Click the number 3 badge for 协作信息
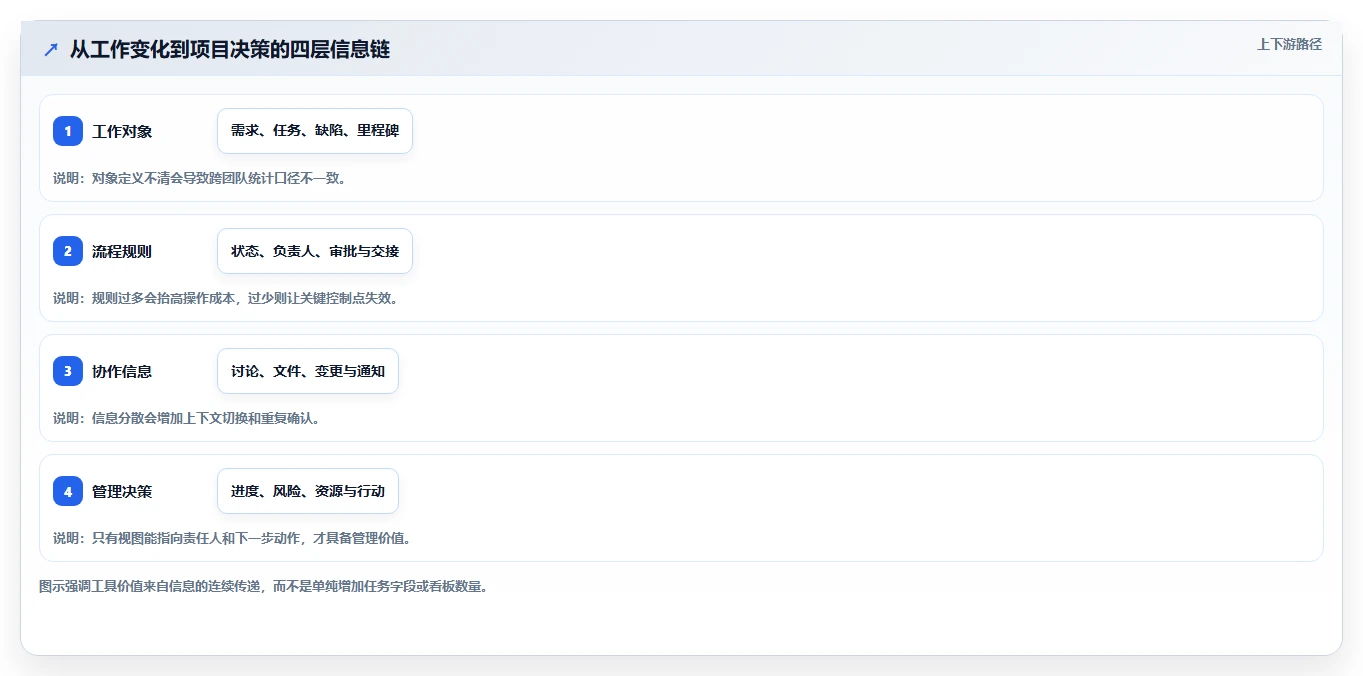Viewport: 1363px width, 676px height. [68, 371]
